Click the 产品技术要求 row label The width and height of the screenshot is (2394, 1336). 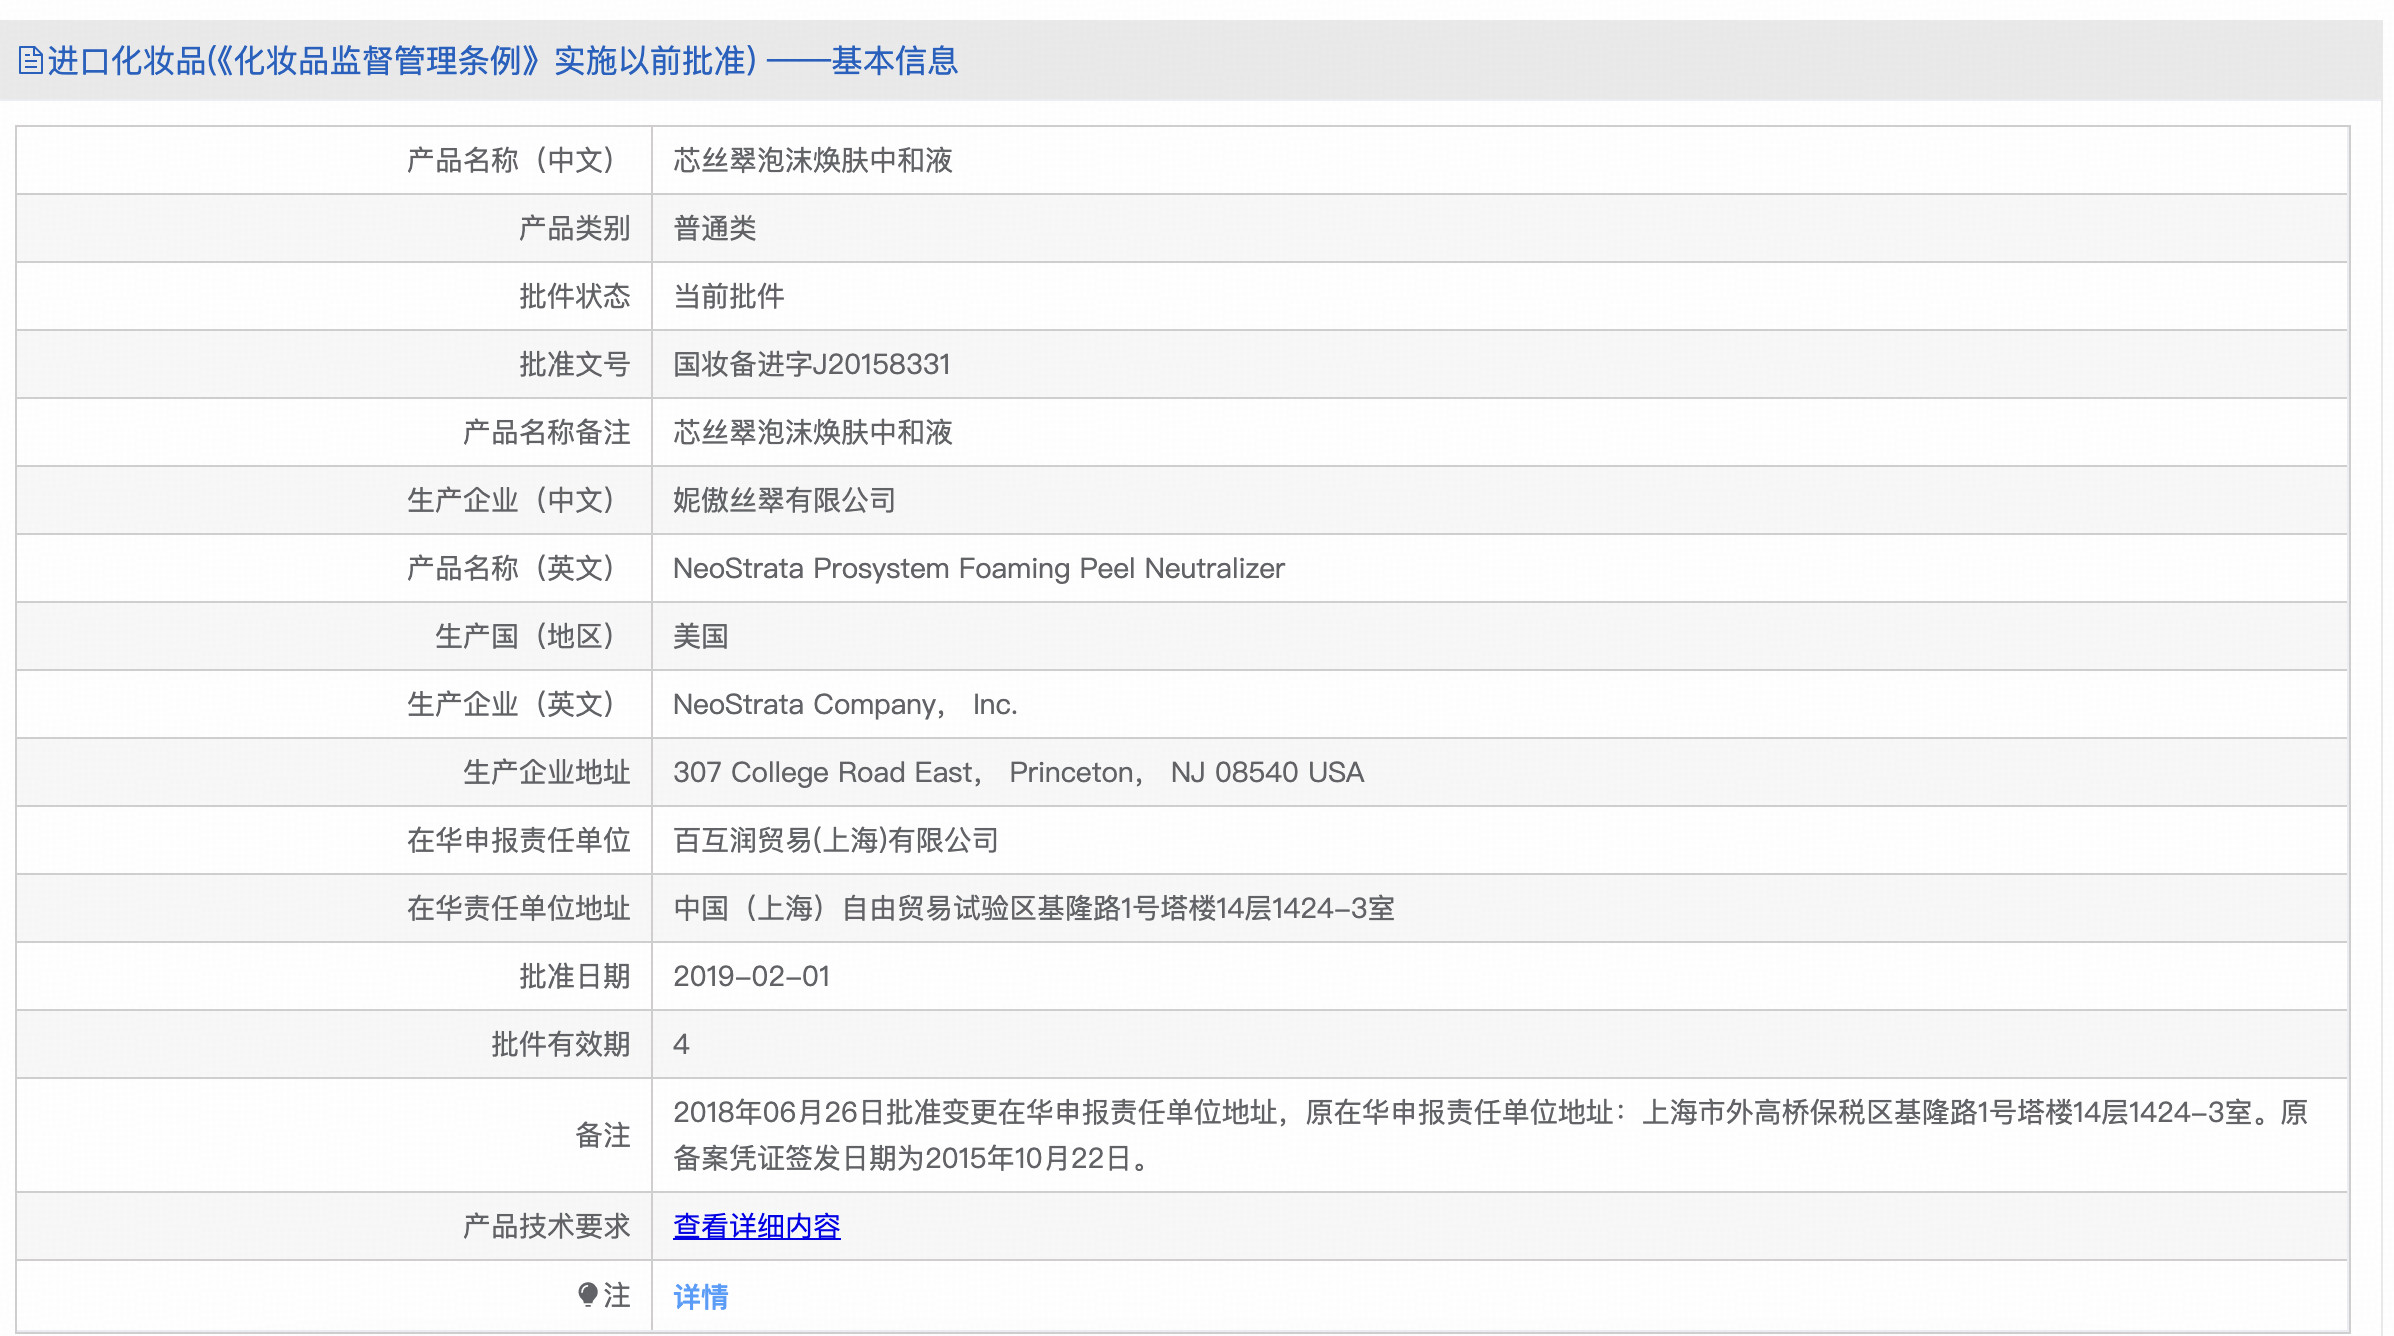pyautogui.click(x=546, y=1226)
